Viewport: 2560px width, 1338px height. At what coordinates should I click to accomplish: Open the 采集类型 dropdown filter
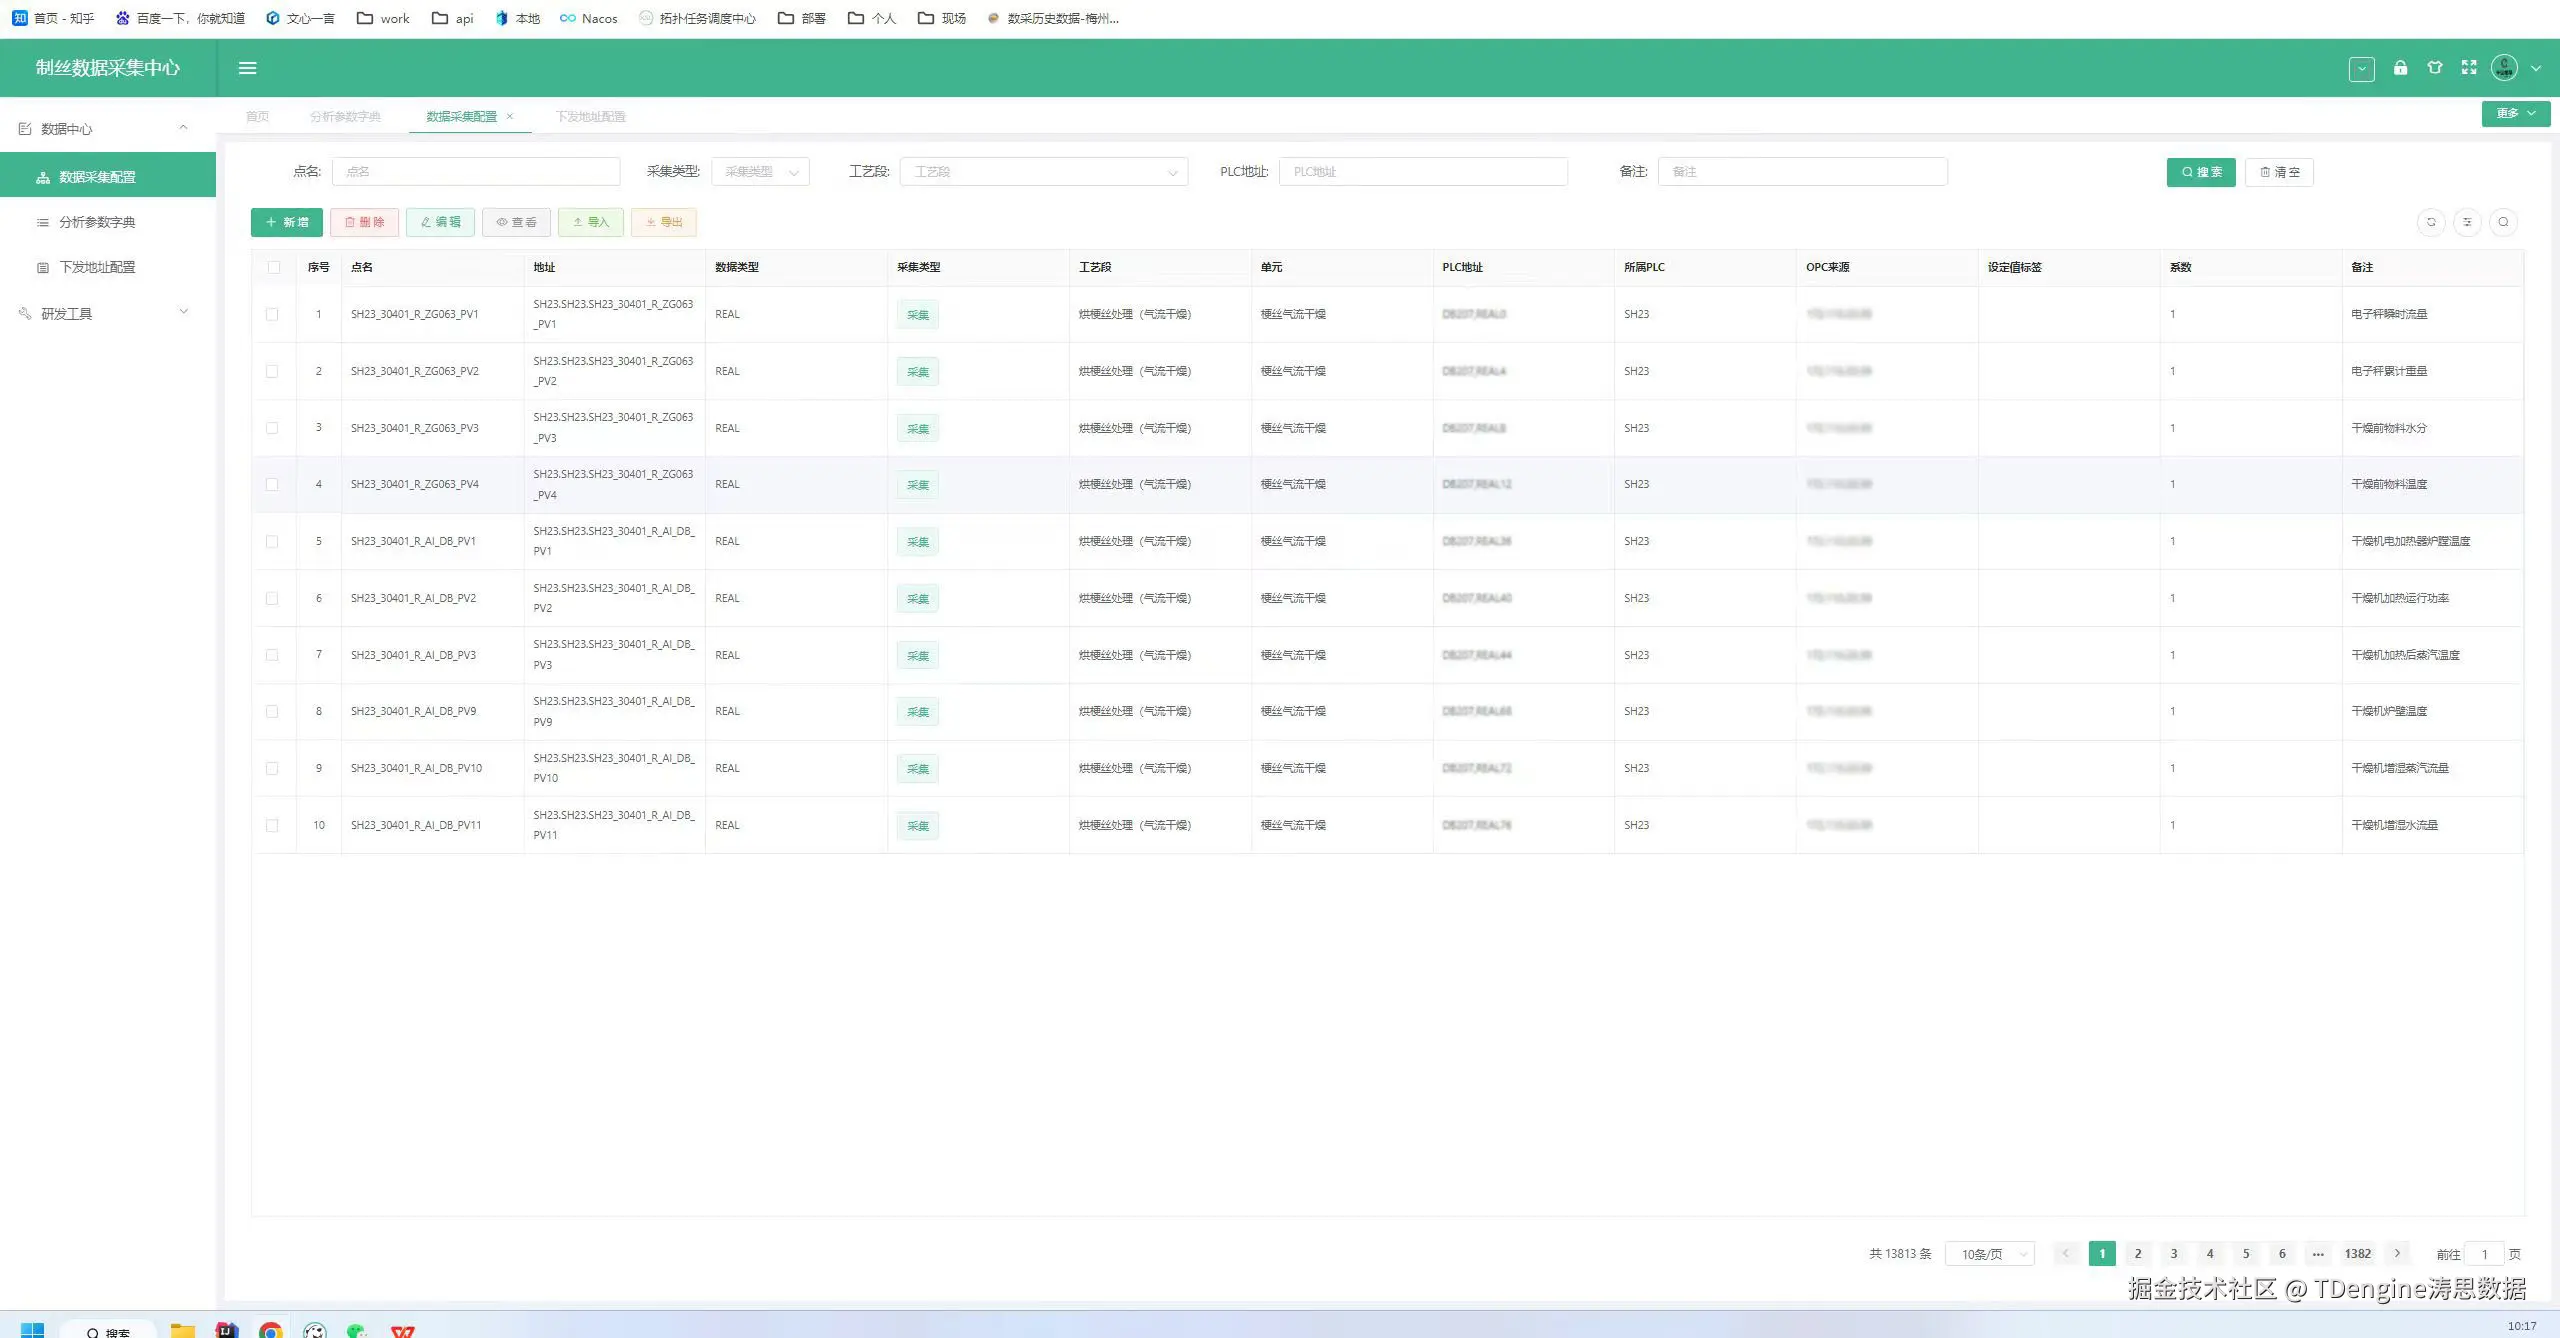(x=760, y=172)
